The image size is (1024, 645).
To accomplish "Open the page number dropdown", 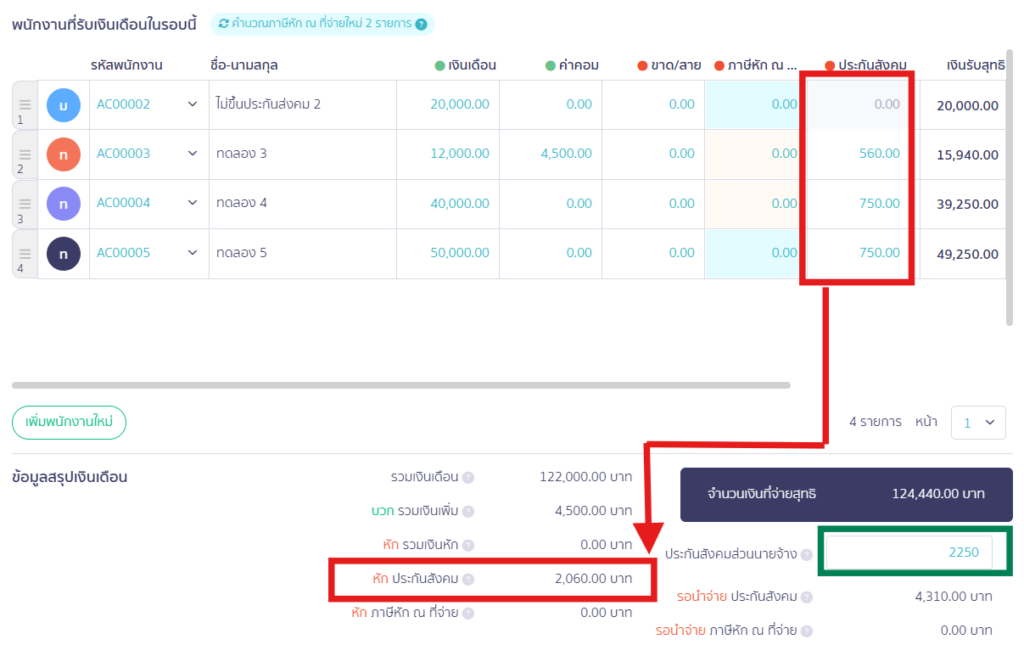I will [977, 422].
